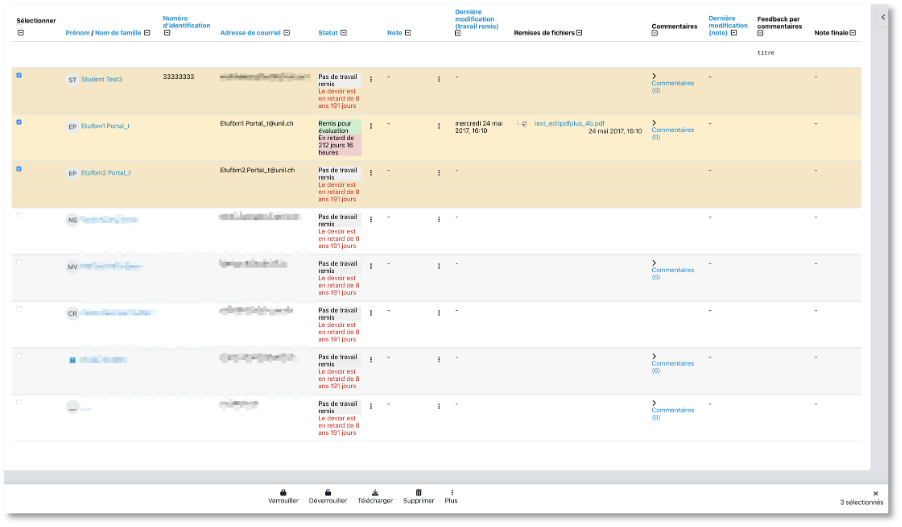Sort by the Nom de famille header

[118, 33]
